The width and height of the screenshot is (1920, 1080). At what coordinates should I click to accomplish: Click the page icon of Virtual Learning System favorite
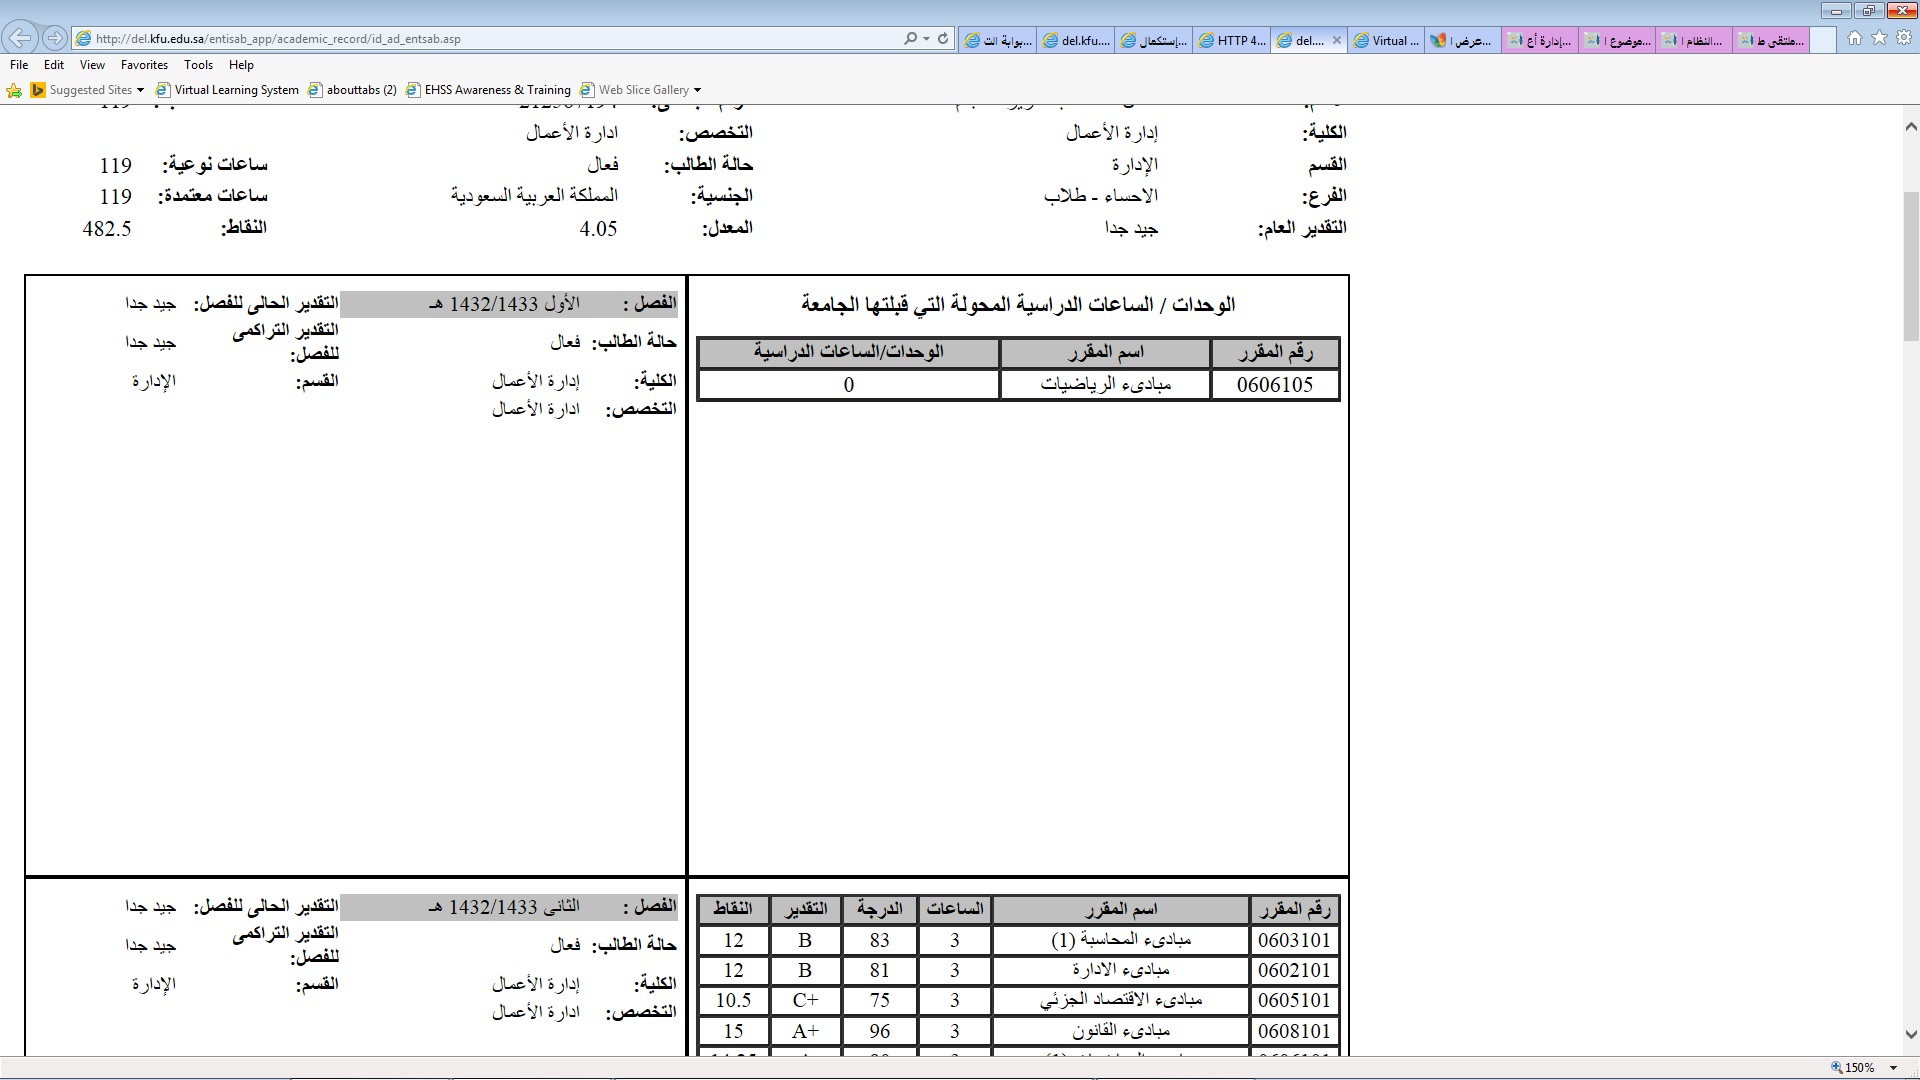(163, 90)
